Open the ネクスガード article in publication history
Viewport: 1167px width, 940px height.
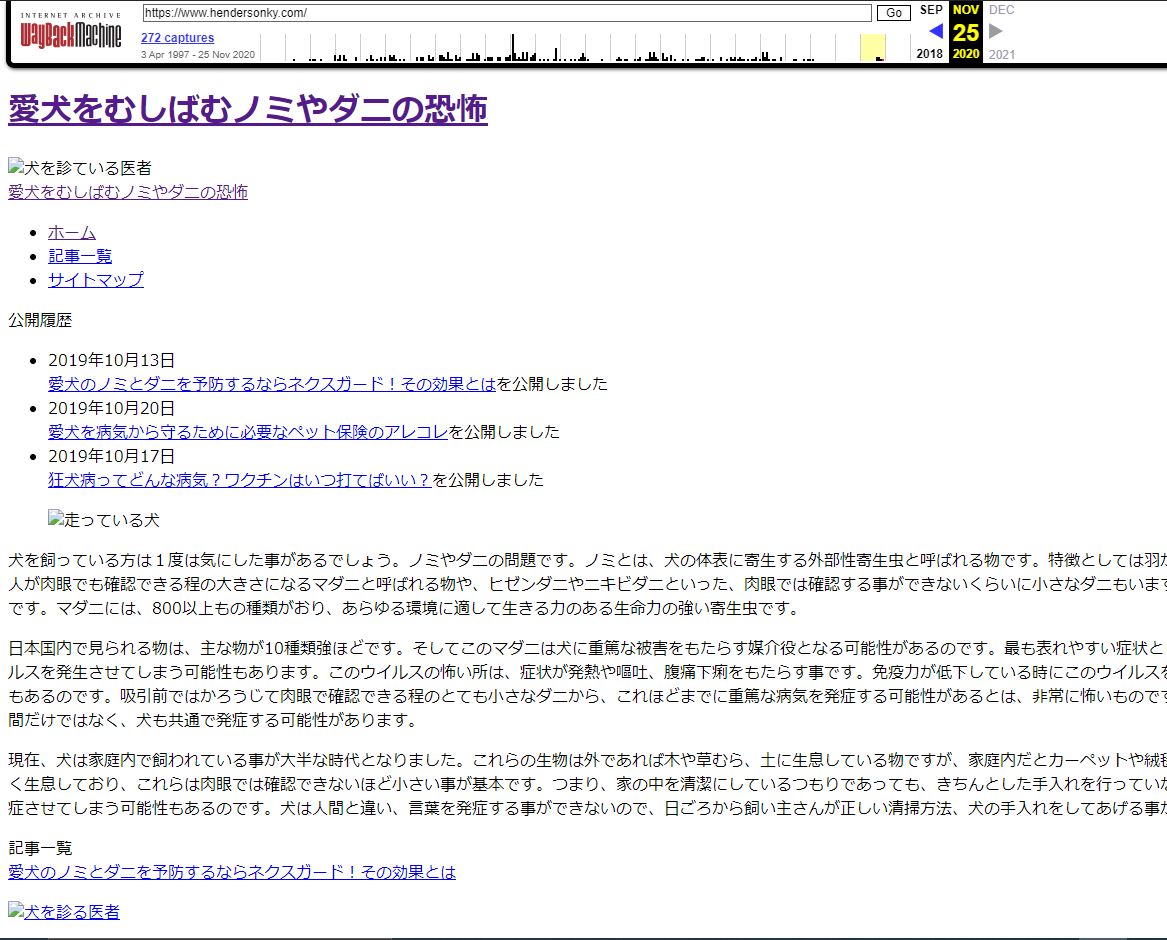[x=272, y=384]
